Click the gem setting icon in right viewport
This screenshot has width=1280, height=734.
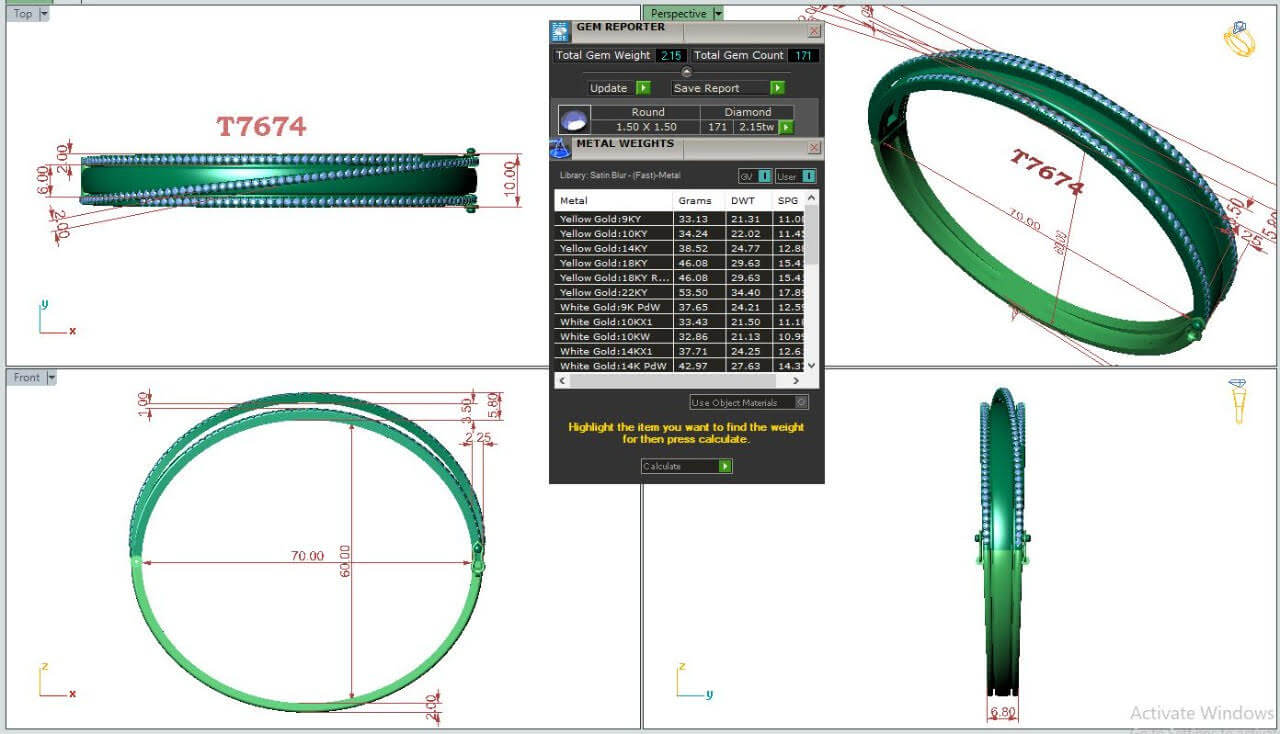tap(1238, 400)
